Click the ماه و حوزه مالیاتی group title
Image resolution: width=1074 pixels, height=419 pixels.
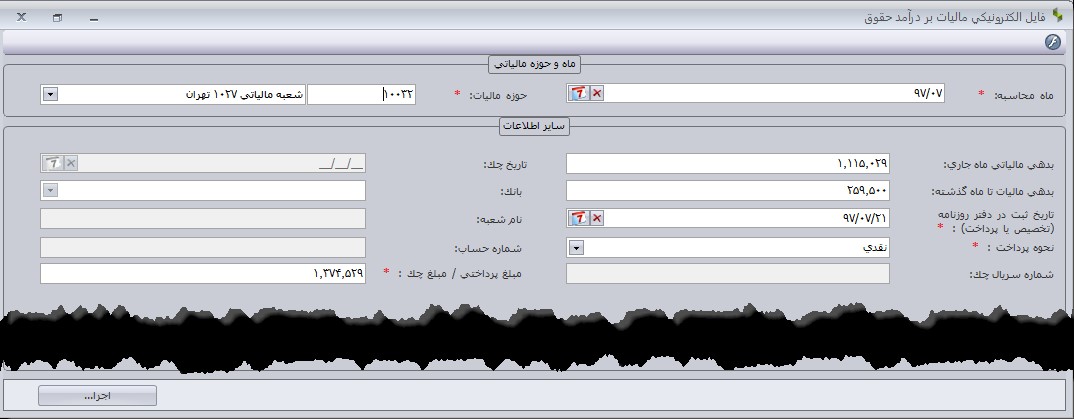tap(535, 64)
